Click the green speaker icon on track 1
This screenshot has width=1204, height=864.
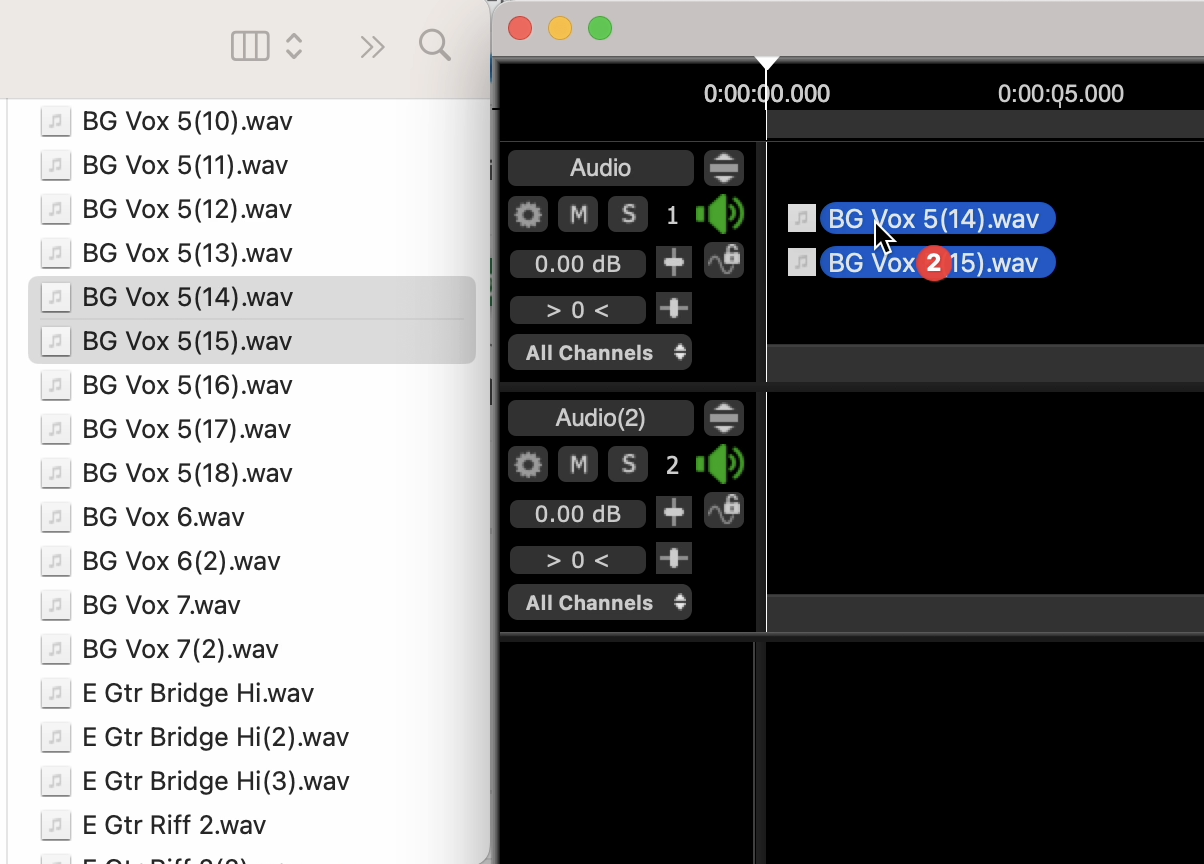[x=721, y=214]
